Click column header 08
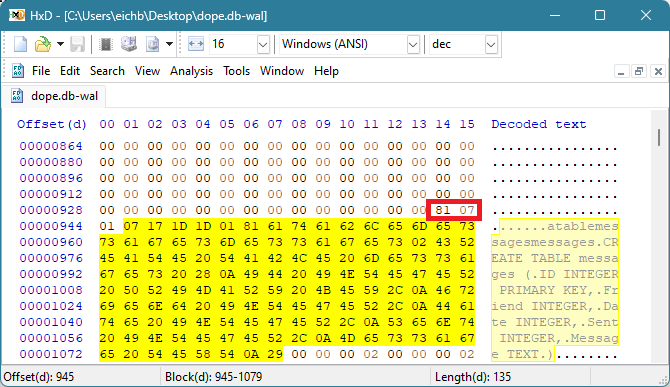The image size is (670, 387). [299, 124]
